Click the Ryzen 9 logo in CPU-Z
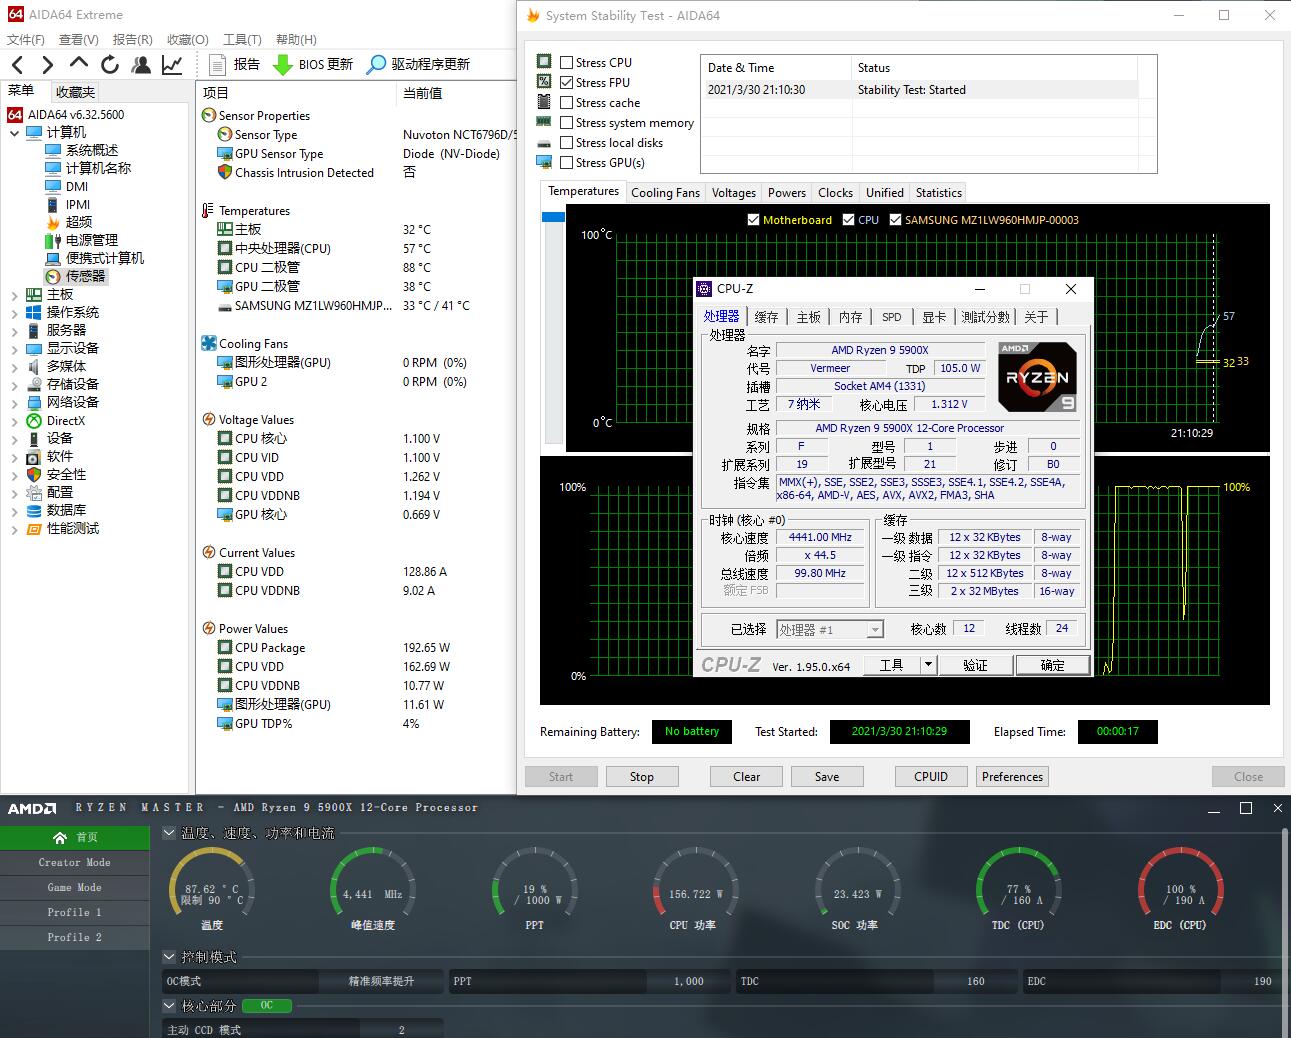The width and height of the screenshot is (1291, 1038). [x=1038, y=377]
